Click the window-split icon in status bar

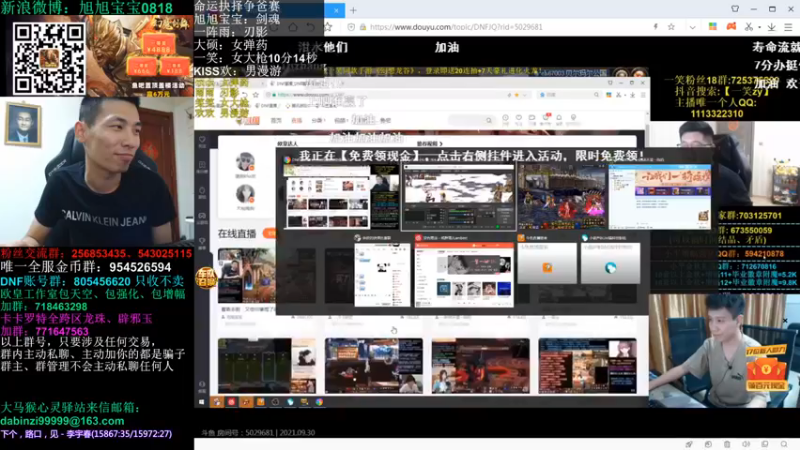click(x=764, y=444)
